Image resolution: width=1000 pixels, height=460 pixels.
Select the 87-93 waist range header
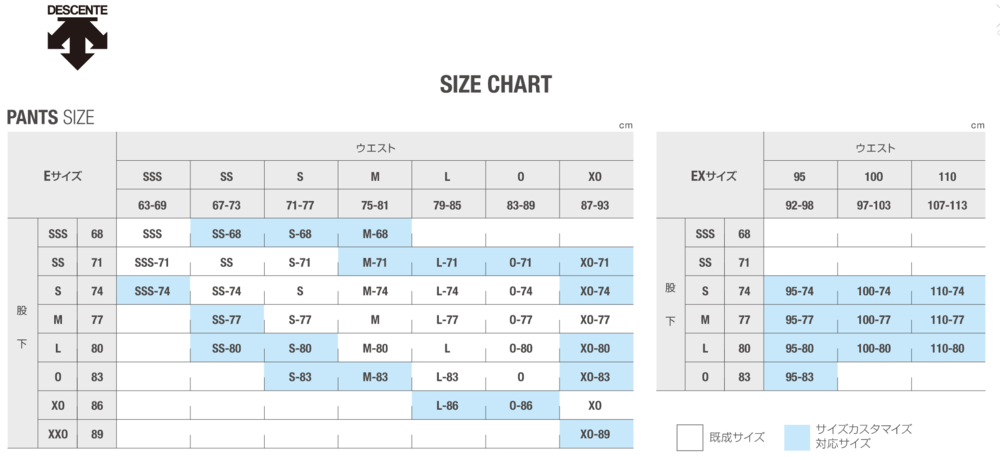(596, 204)
